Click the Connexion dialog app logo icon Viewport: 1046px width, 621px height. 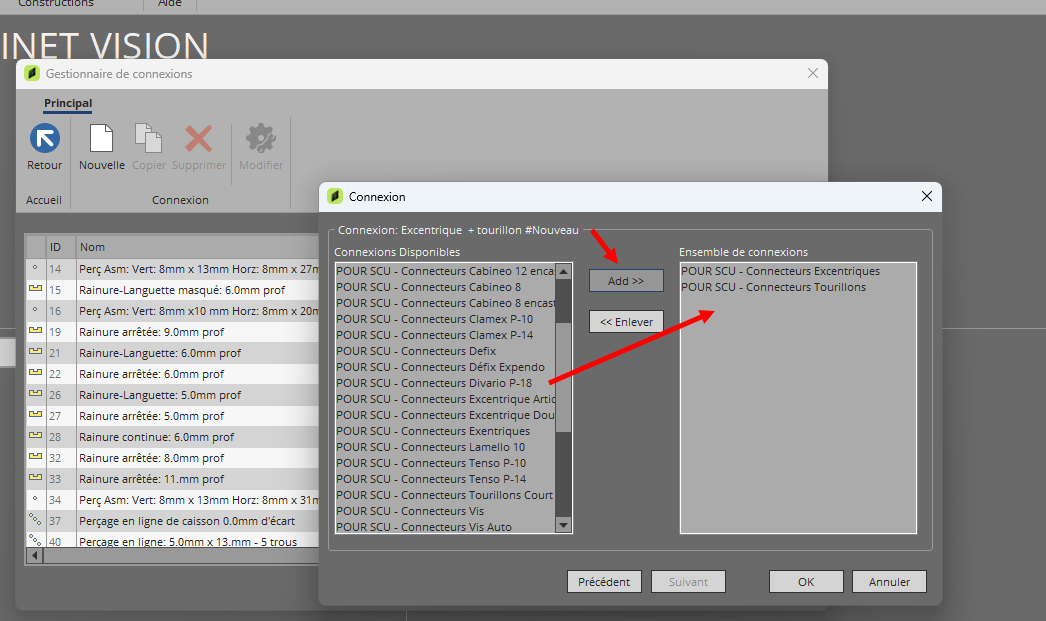pyautogui.click(x=335, y=196)
